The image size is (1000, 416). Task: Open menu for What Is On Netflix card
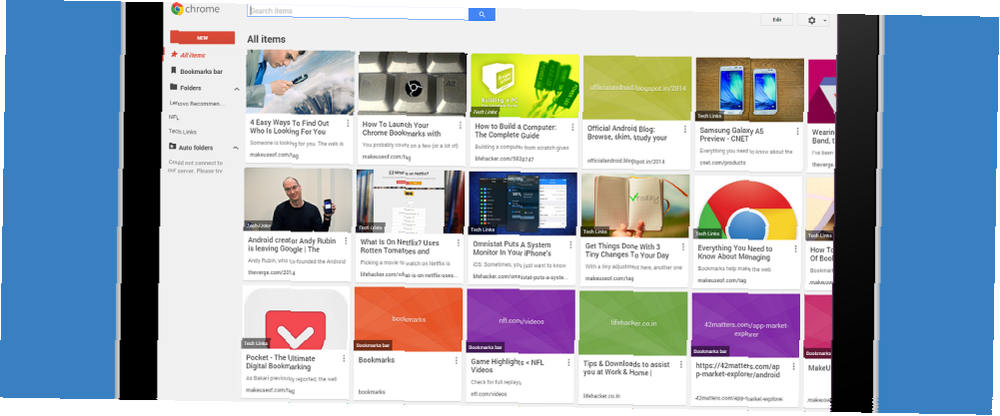click(x=458, y=242)
